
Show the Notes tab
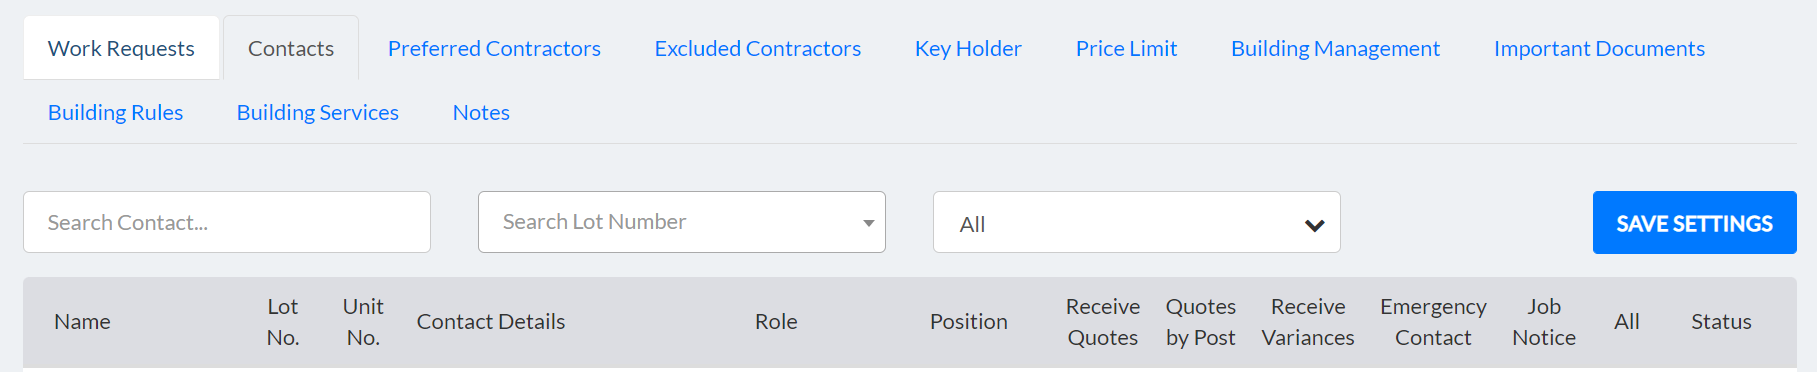tap(481, 112)
